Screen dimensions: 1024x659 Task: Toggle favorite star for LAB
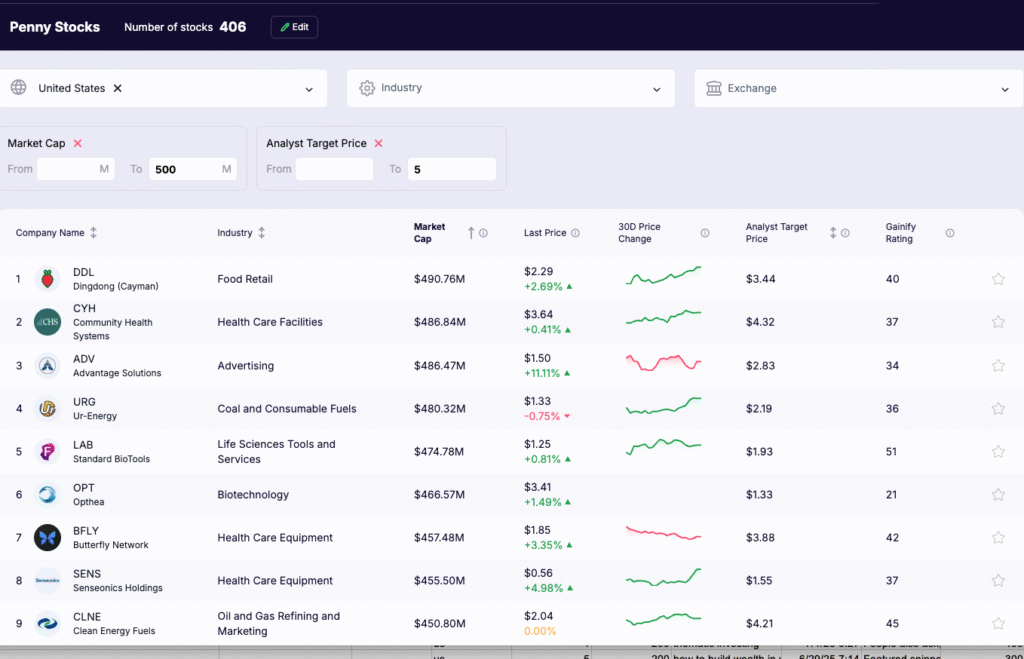[998, 451]
